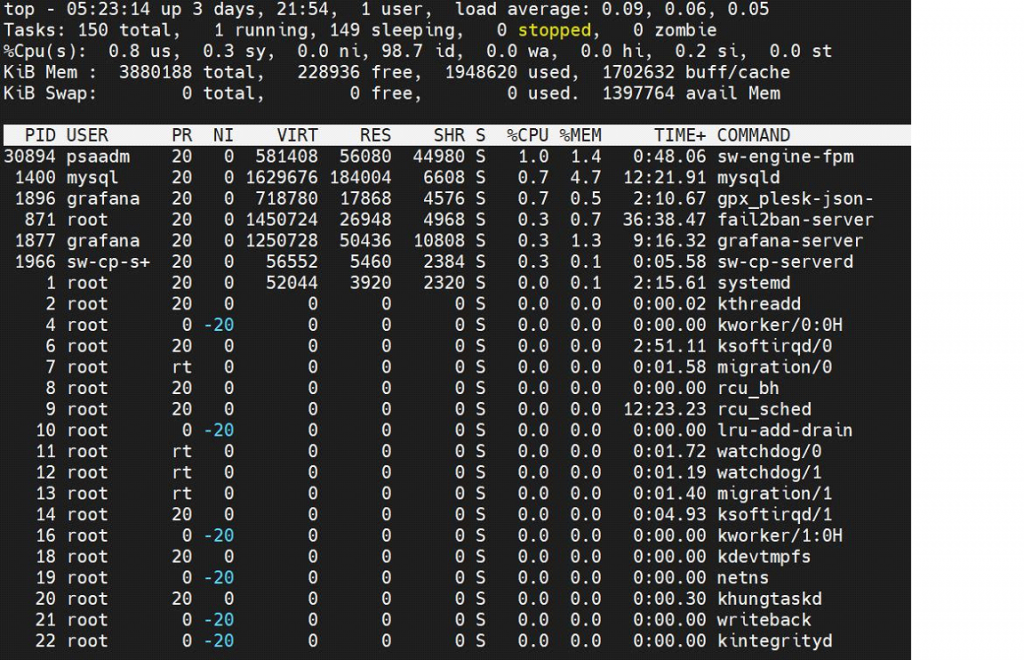The height and width of the screenshot is (660, 1024).
Task: Click the COMMAND column header
Action: 753,135
